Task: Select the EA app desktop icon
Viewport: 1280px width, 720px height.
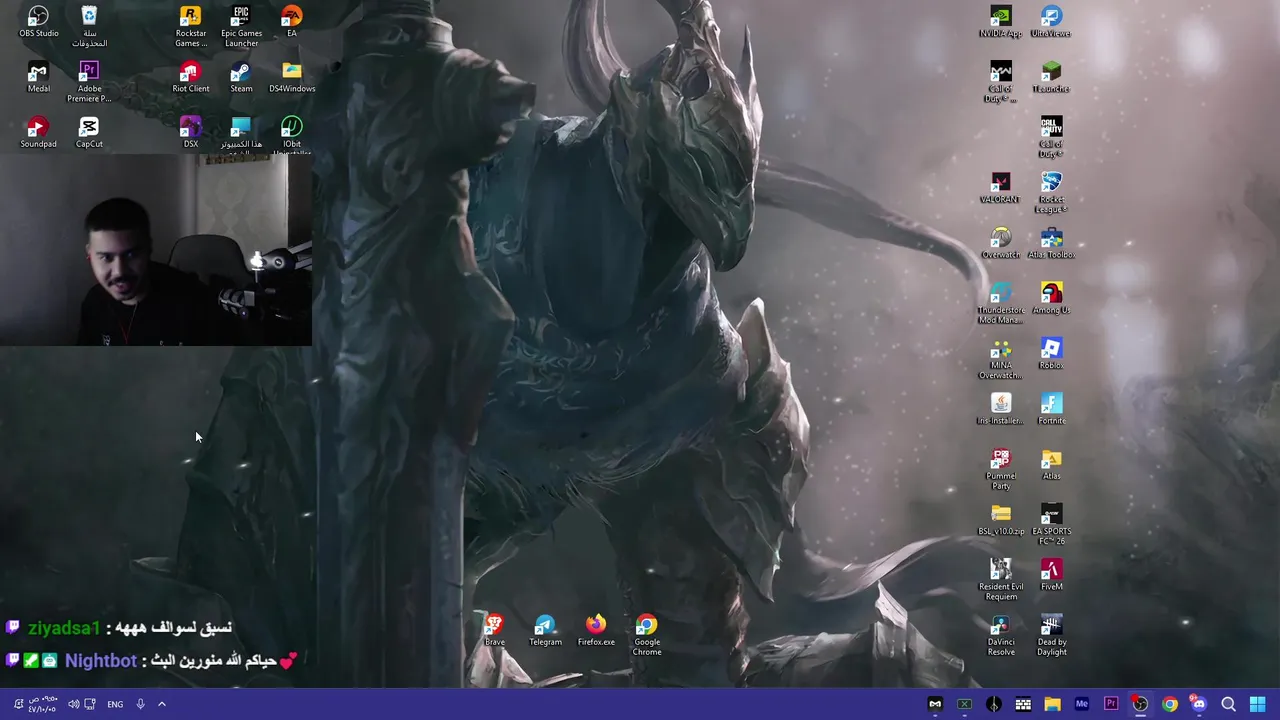Action: [x=291, y=22]
